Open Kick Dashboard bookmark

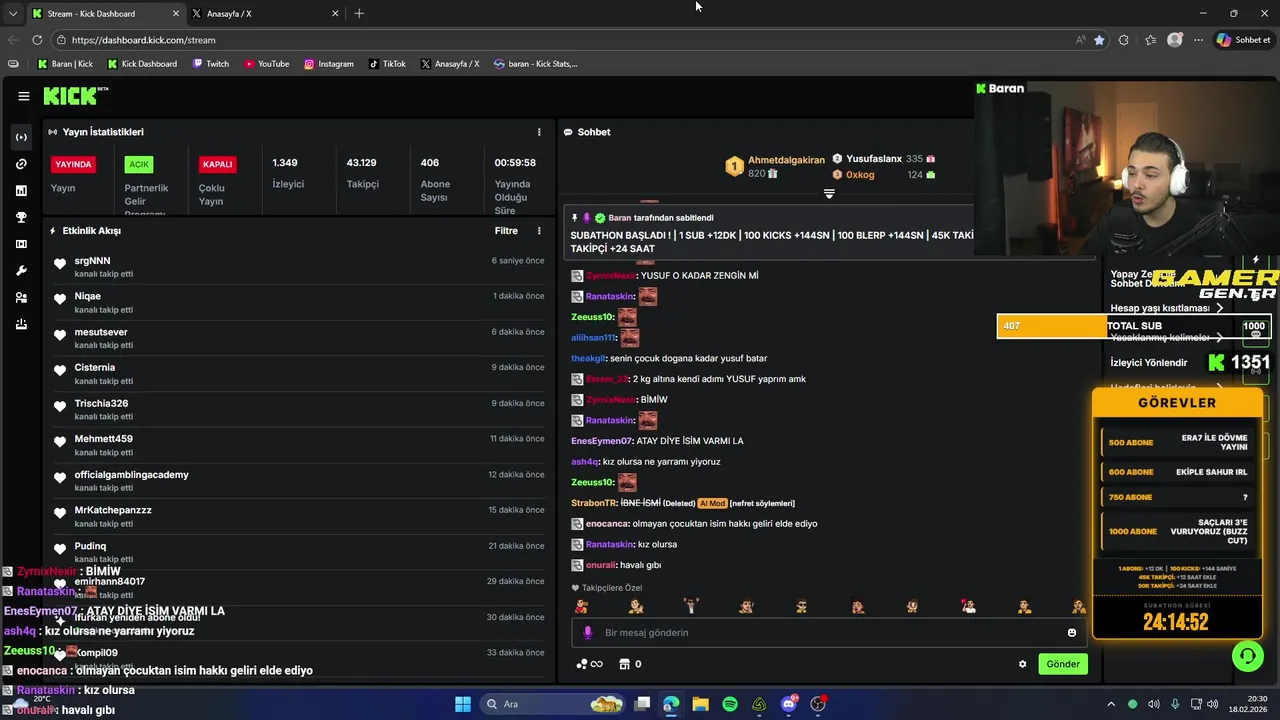coord(141,64)
